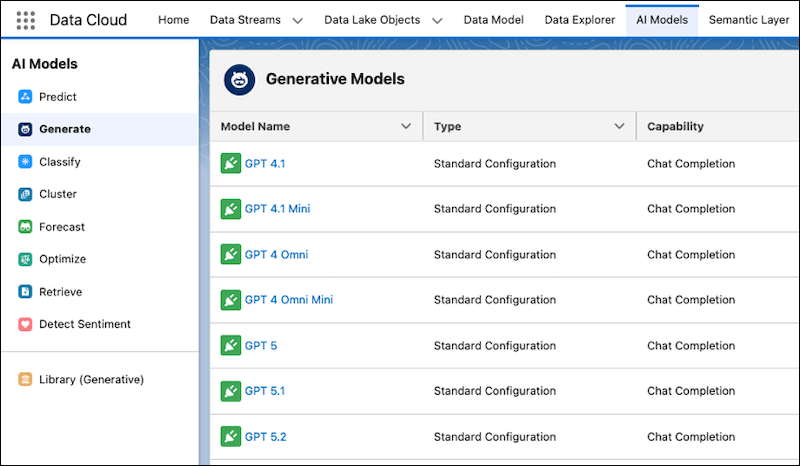
Task: Click the AI Models sidebar heading
Action: pyautogui.click(x=45, y=64)
